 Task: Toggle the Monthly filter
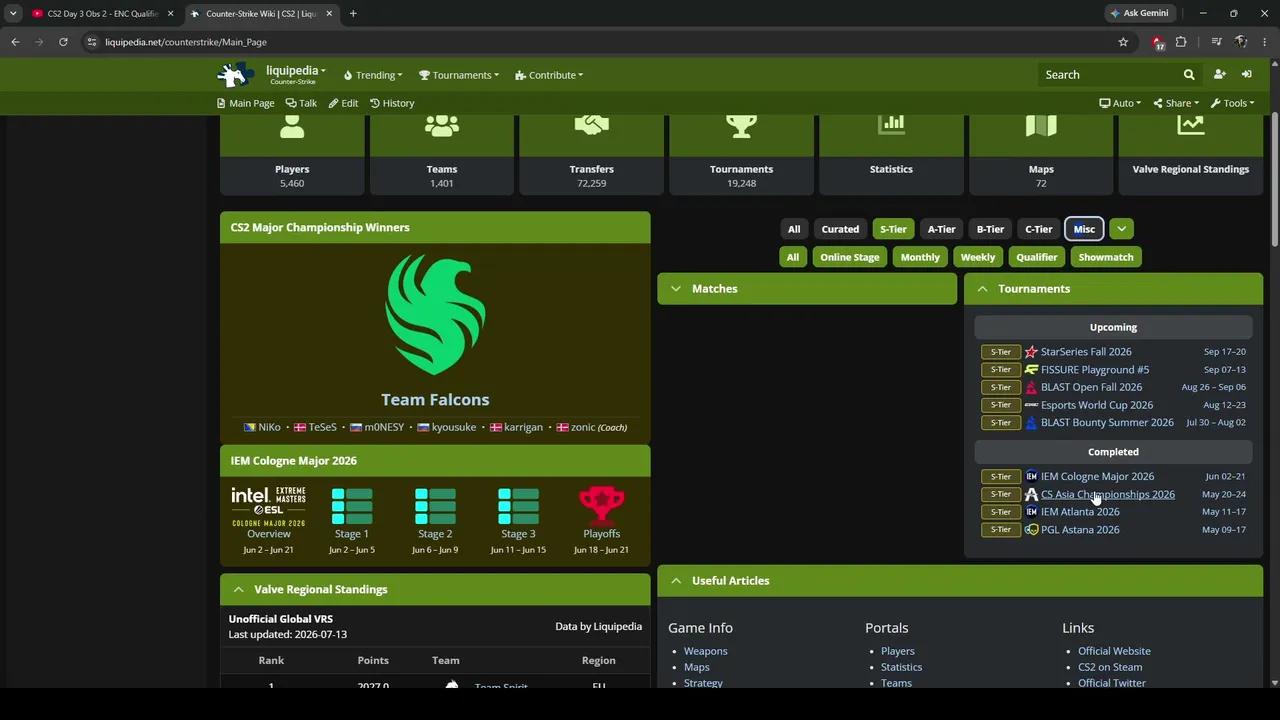[x=920, y=257]
